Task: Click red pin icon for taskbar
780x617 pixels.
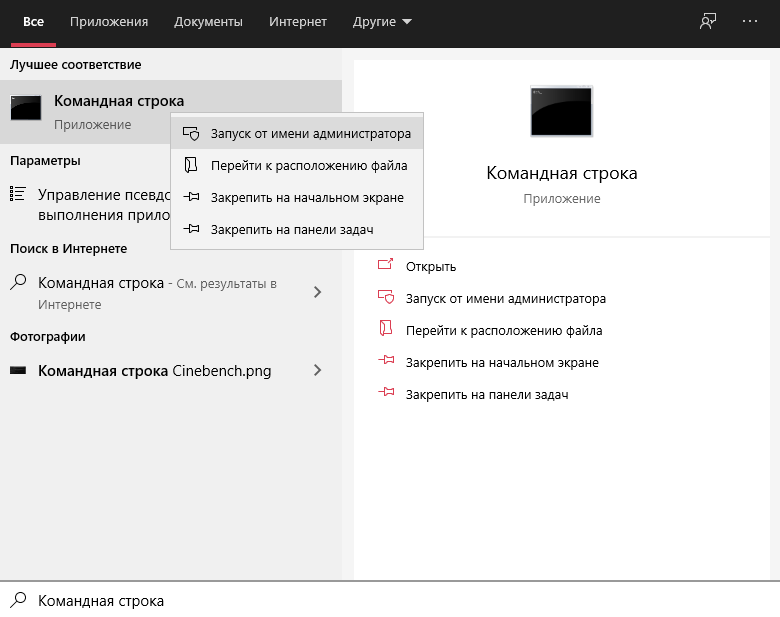Action: 386,392
